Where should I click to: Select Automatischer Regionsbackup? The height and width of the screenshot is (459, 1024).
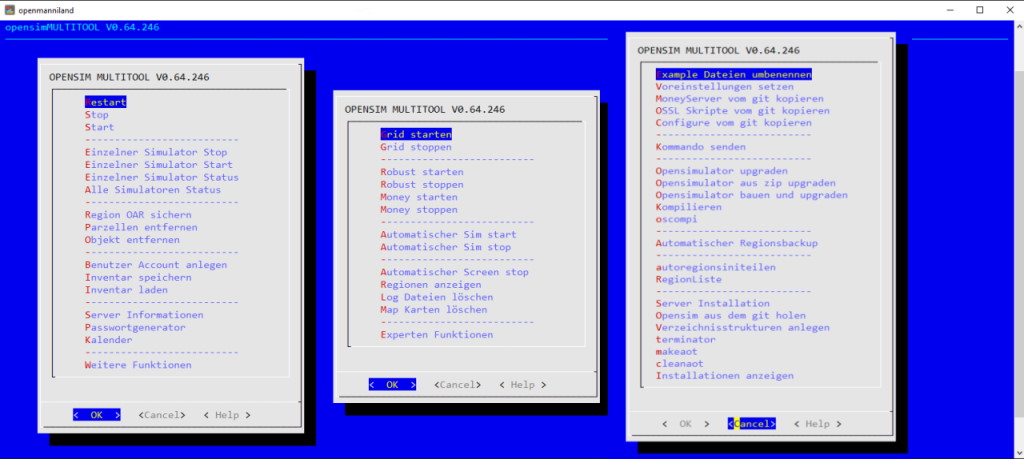(x=736, y=243)
